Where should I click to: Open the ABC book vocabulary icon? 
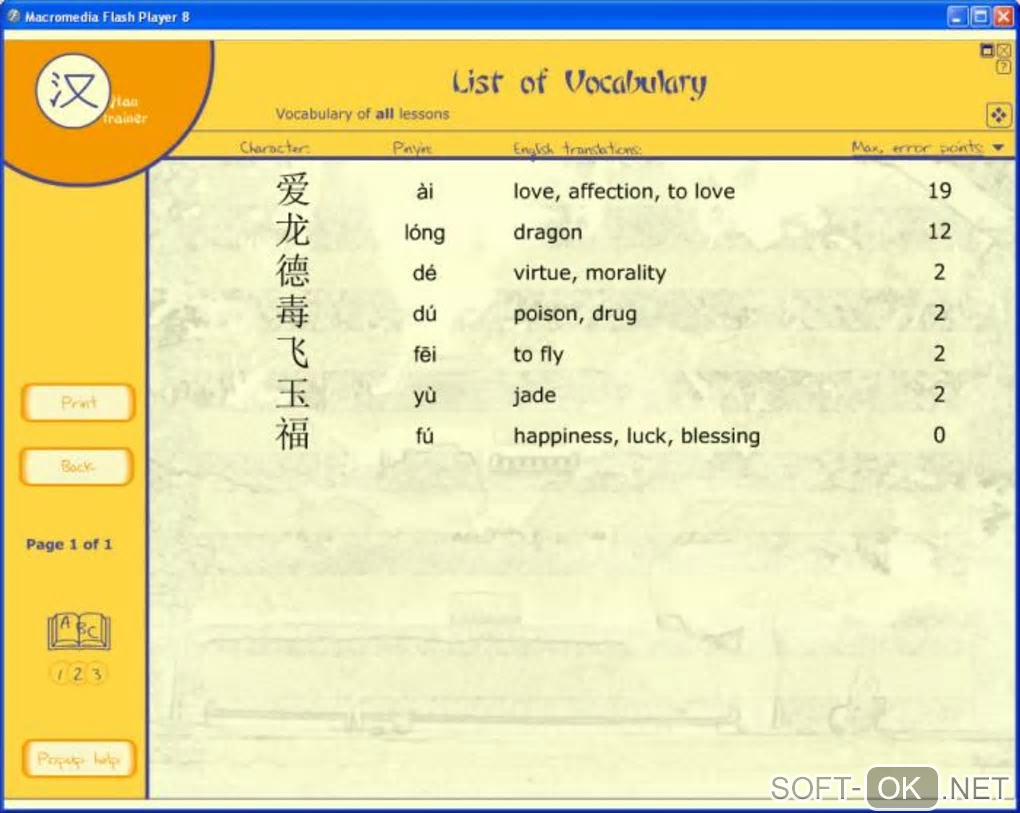click(x=79, y=631)
